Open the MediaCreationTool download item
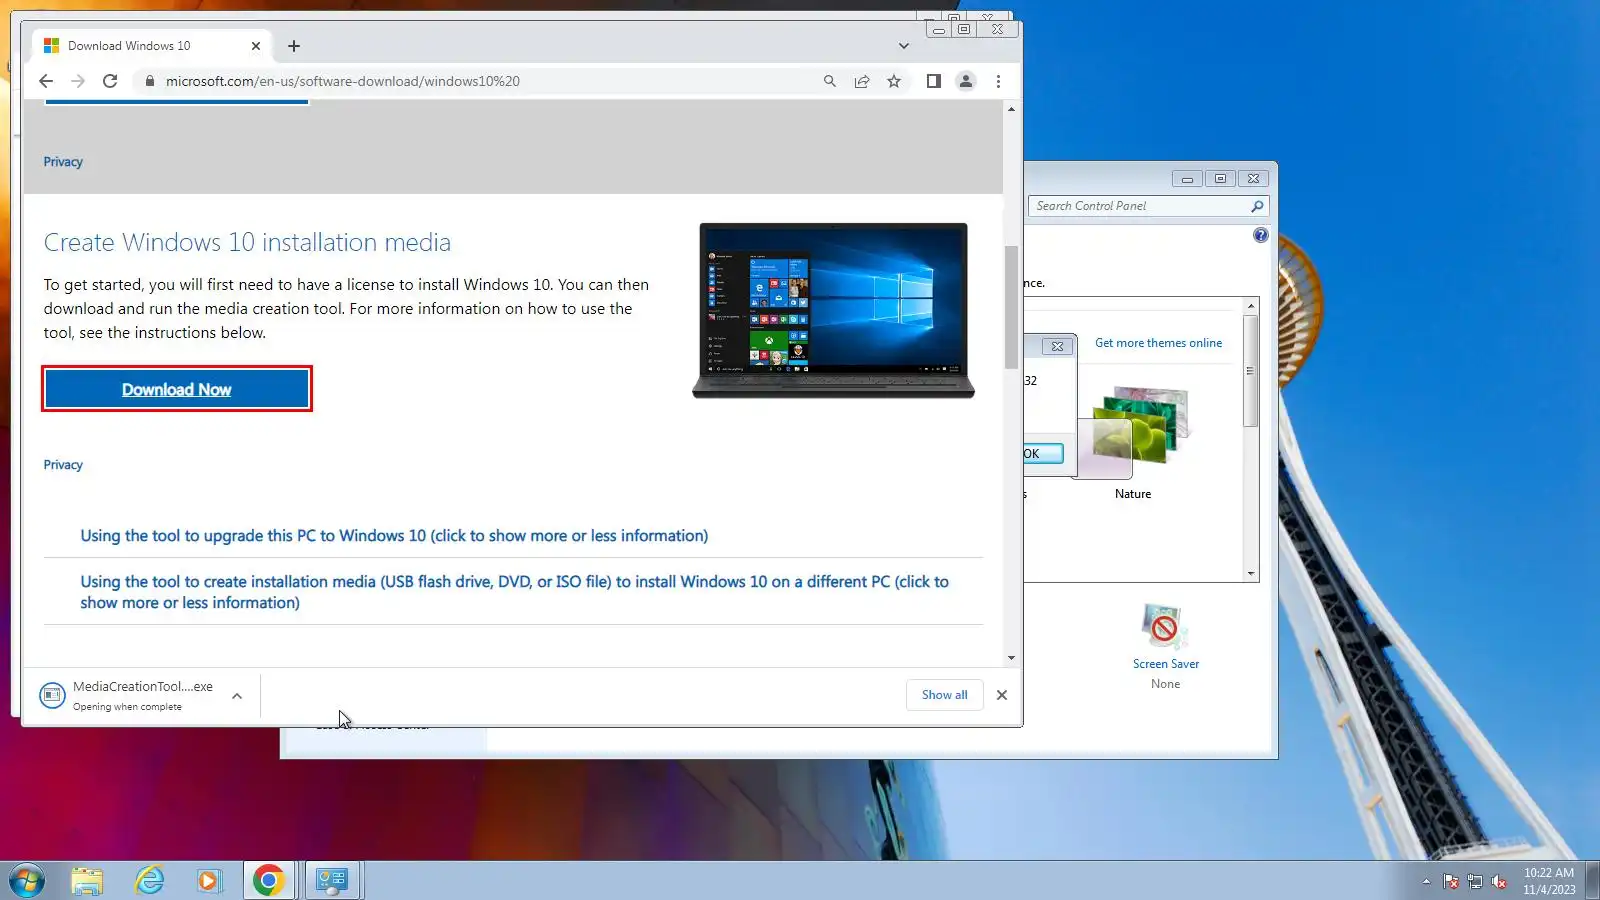This screenshot has width=1600, height=900. click(x=127, y=695)
